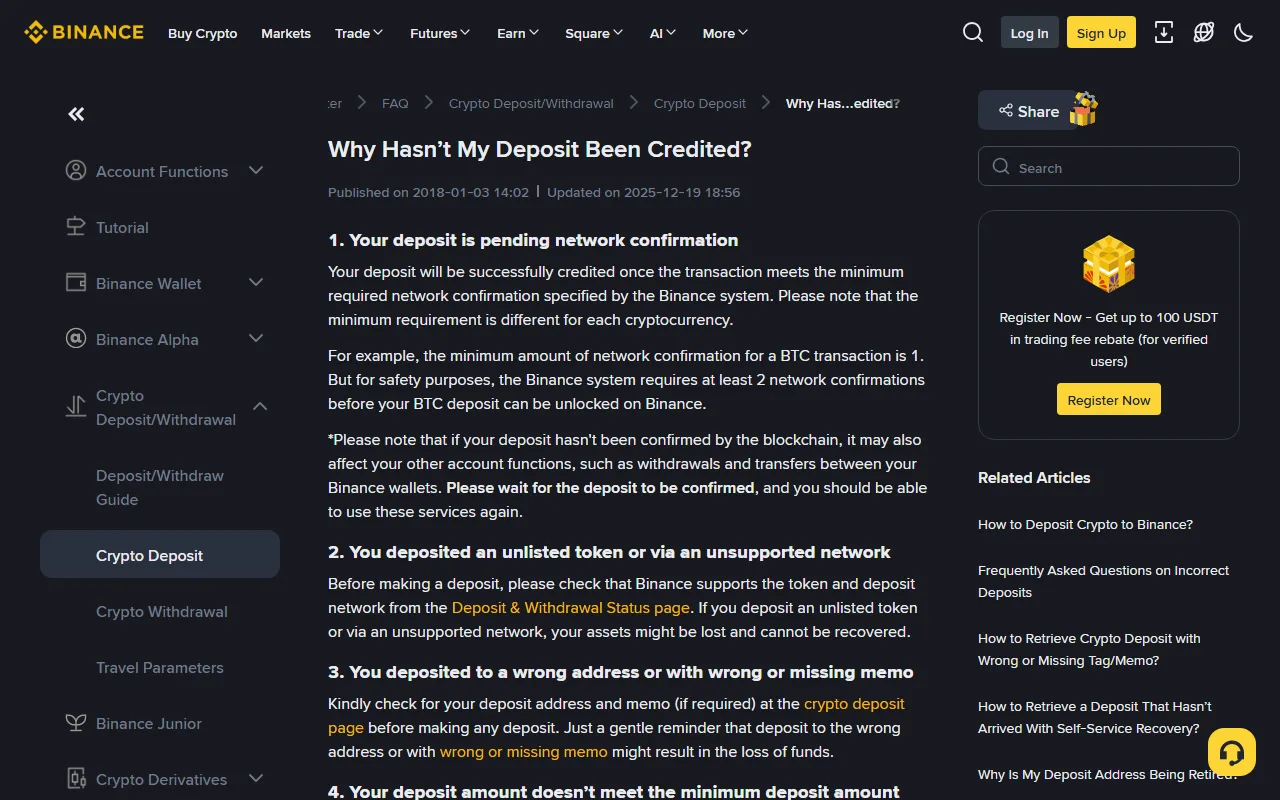Open FAQ breadcrumb link
Screen dimensions: 1280x800
395,104
